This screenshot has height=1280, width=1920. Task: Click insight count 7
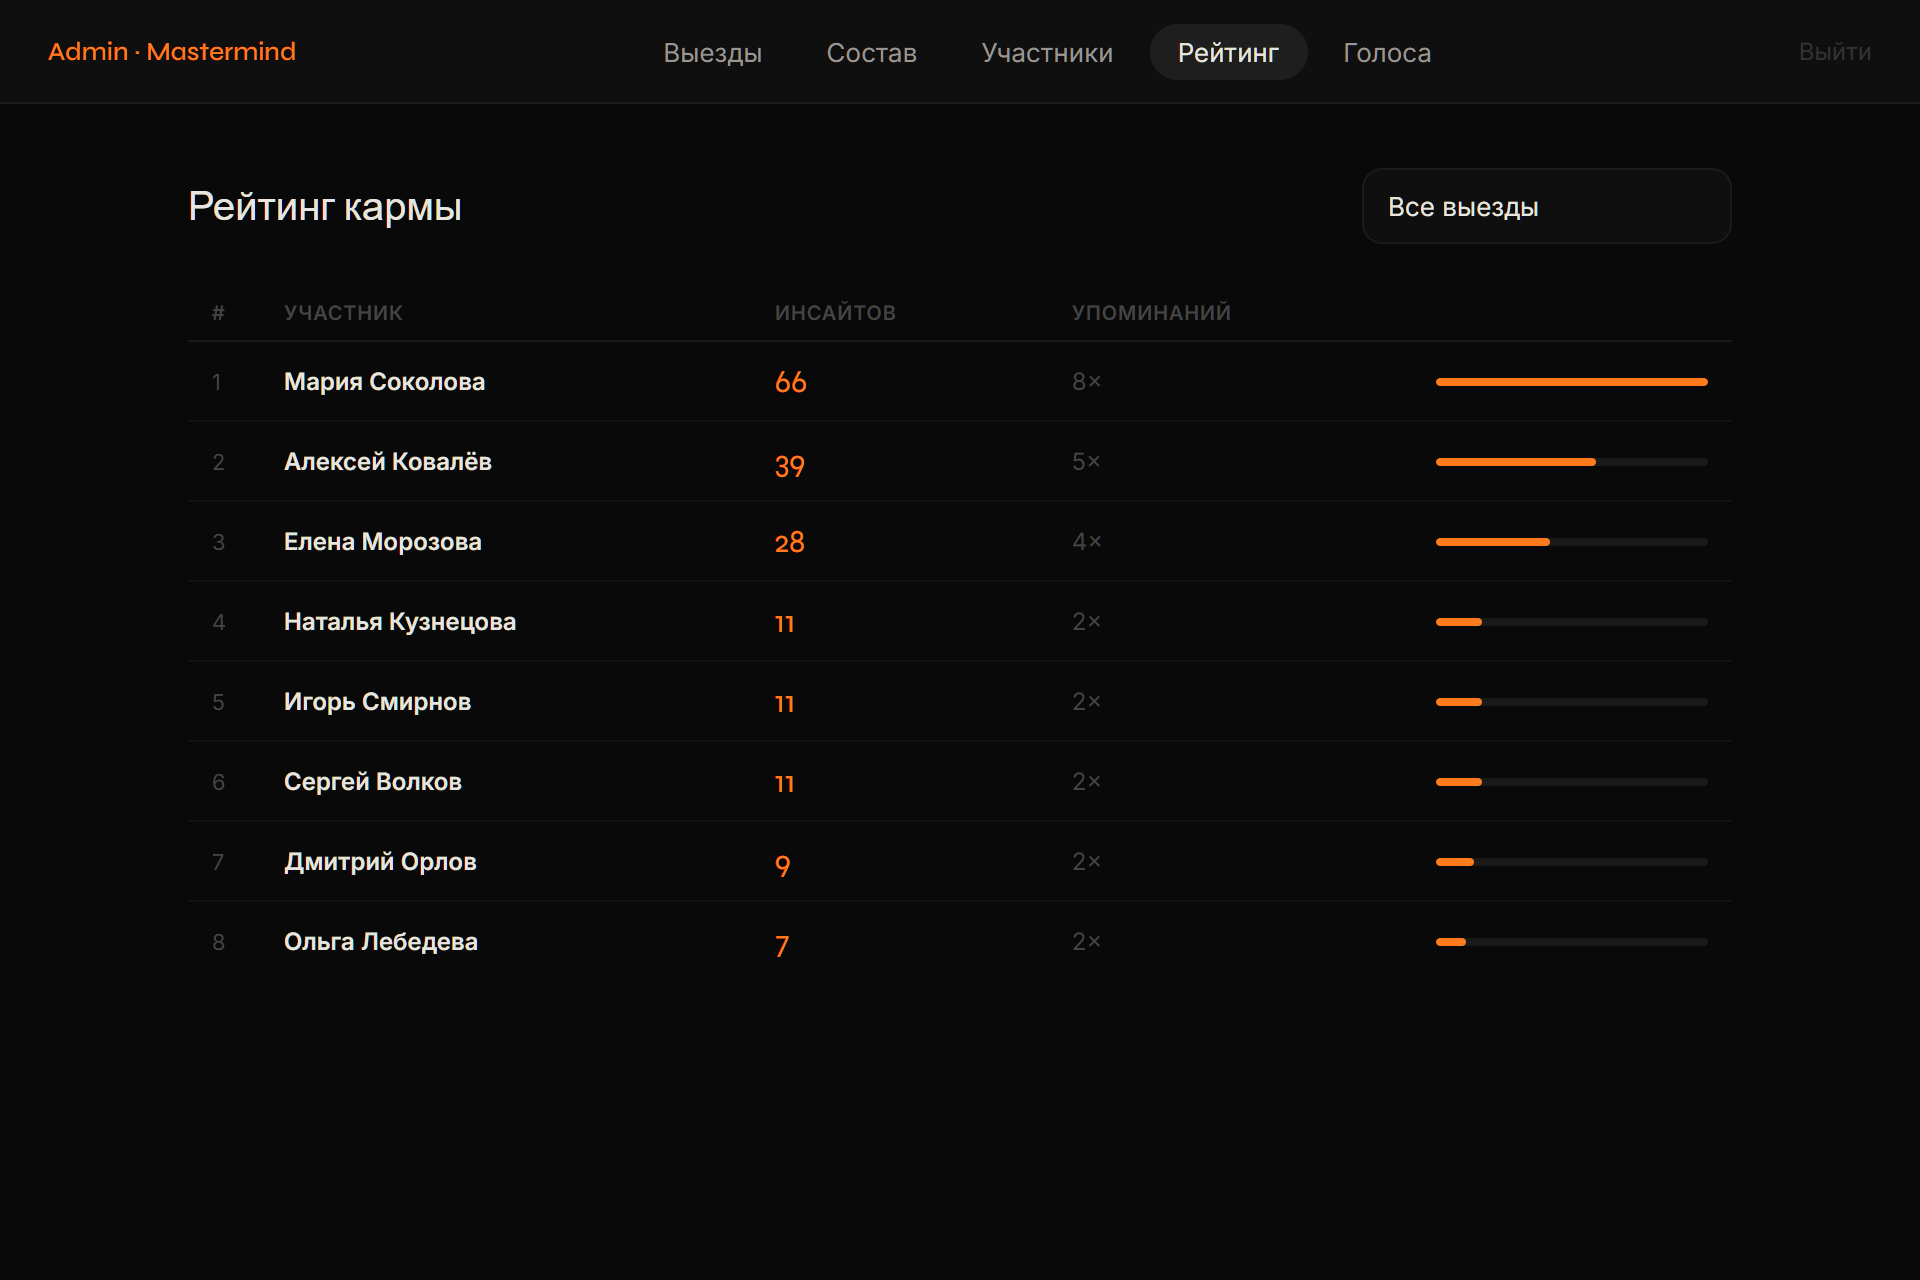pyautogui.click(x=782, y=946)
